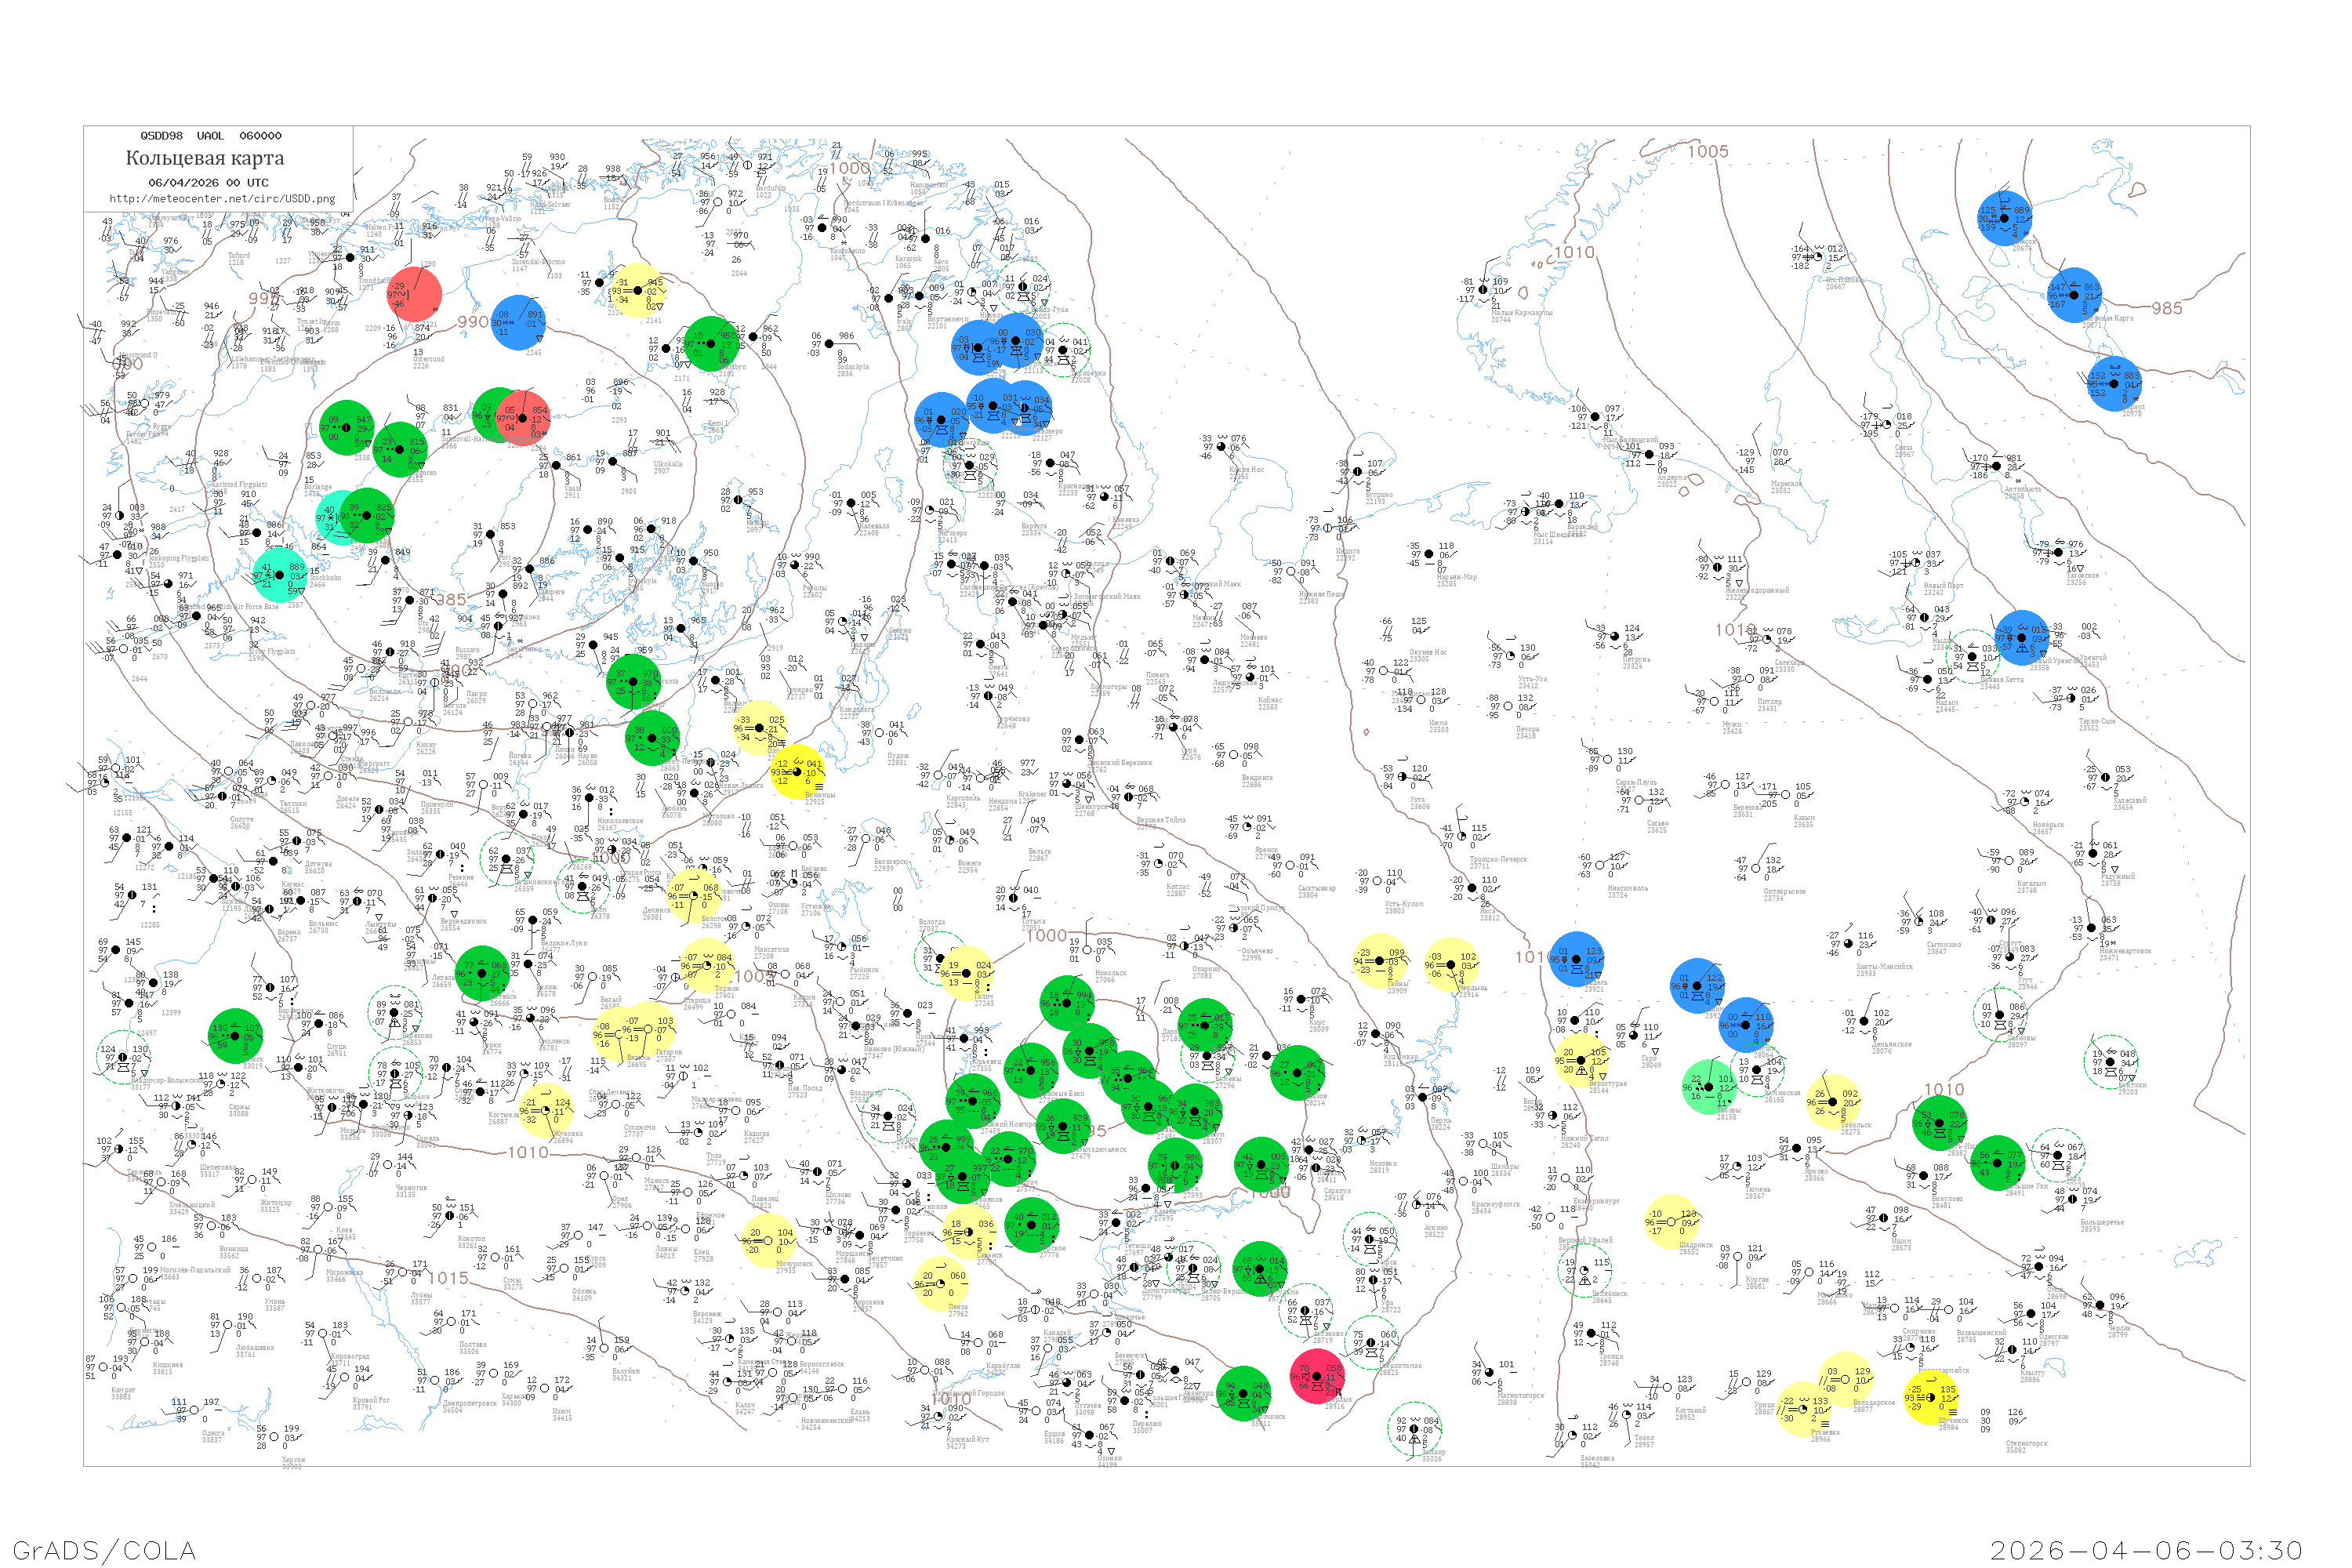Click the 1010 isobar label near Малые Кармакулы
The height and width of the screenshot is (1568, 2352).
click(x=1574, y=253)
